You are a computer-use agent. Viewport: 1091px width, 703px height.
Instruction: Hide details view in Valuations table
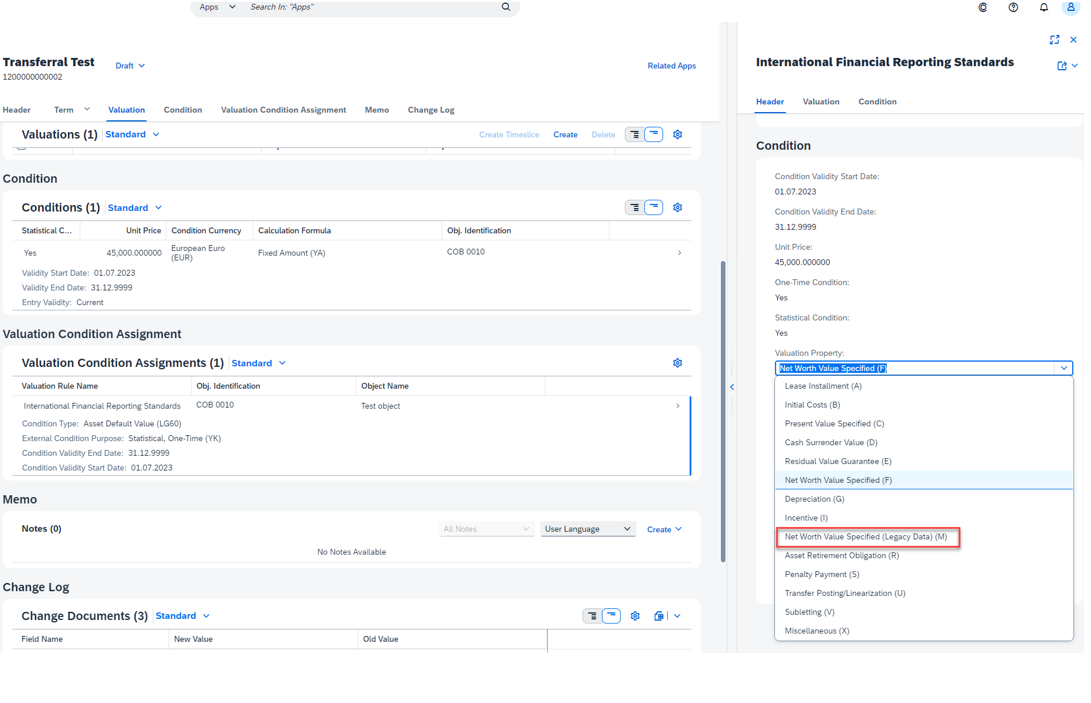653,134
